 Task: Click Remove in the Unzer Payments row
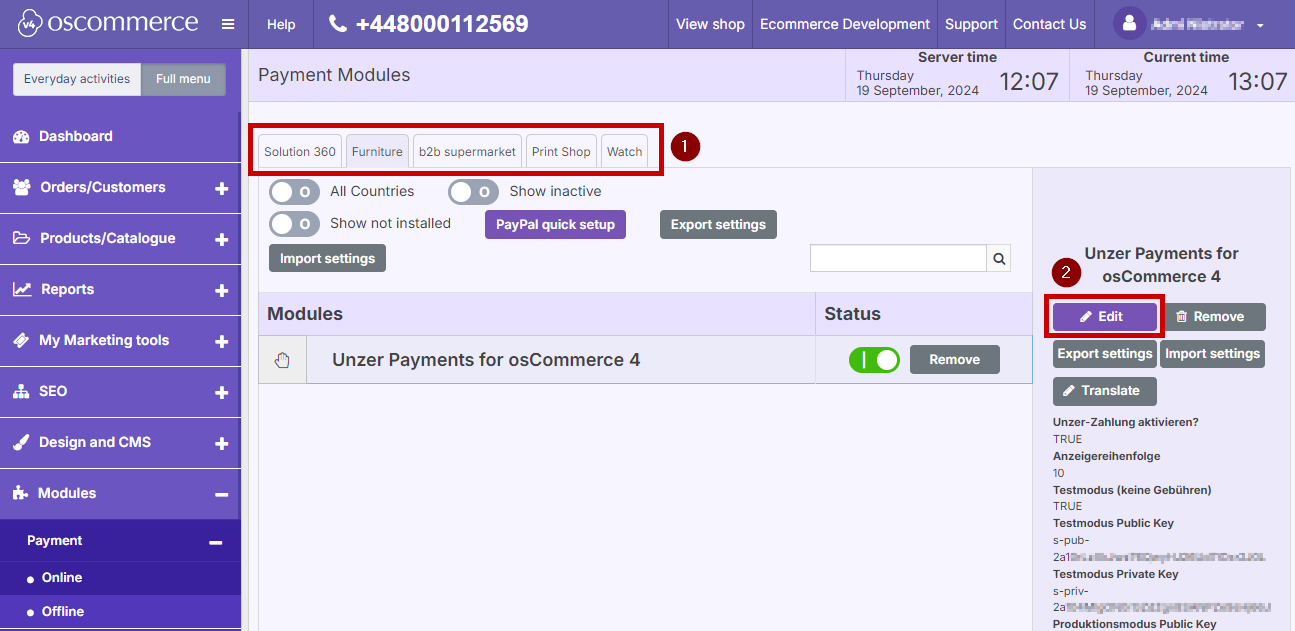pyautogui.click(x=954, y=360)
